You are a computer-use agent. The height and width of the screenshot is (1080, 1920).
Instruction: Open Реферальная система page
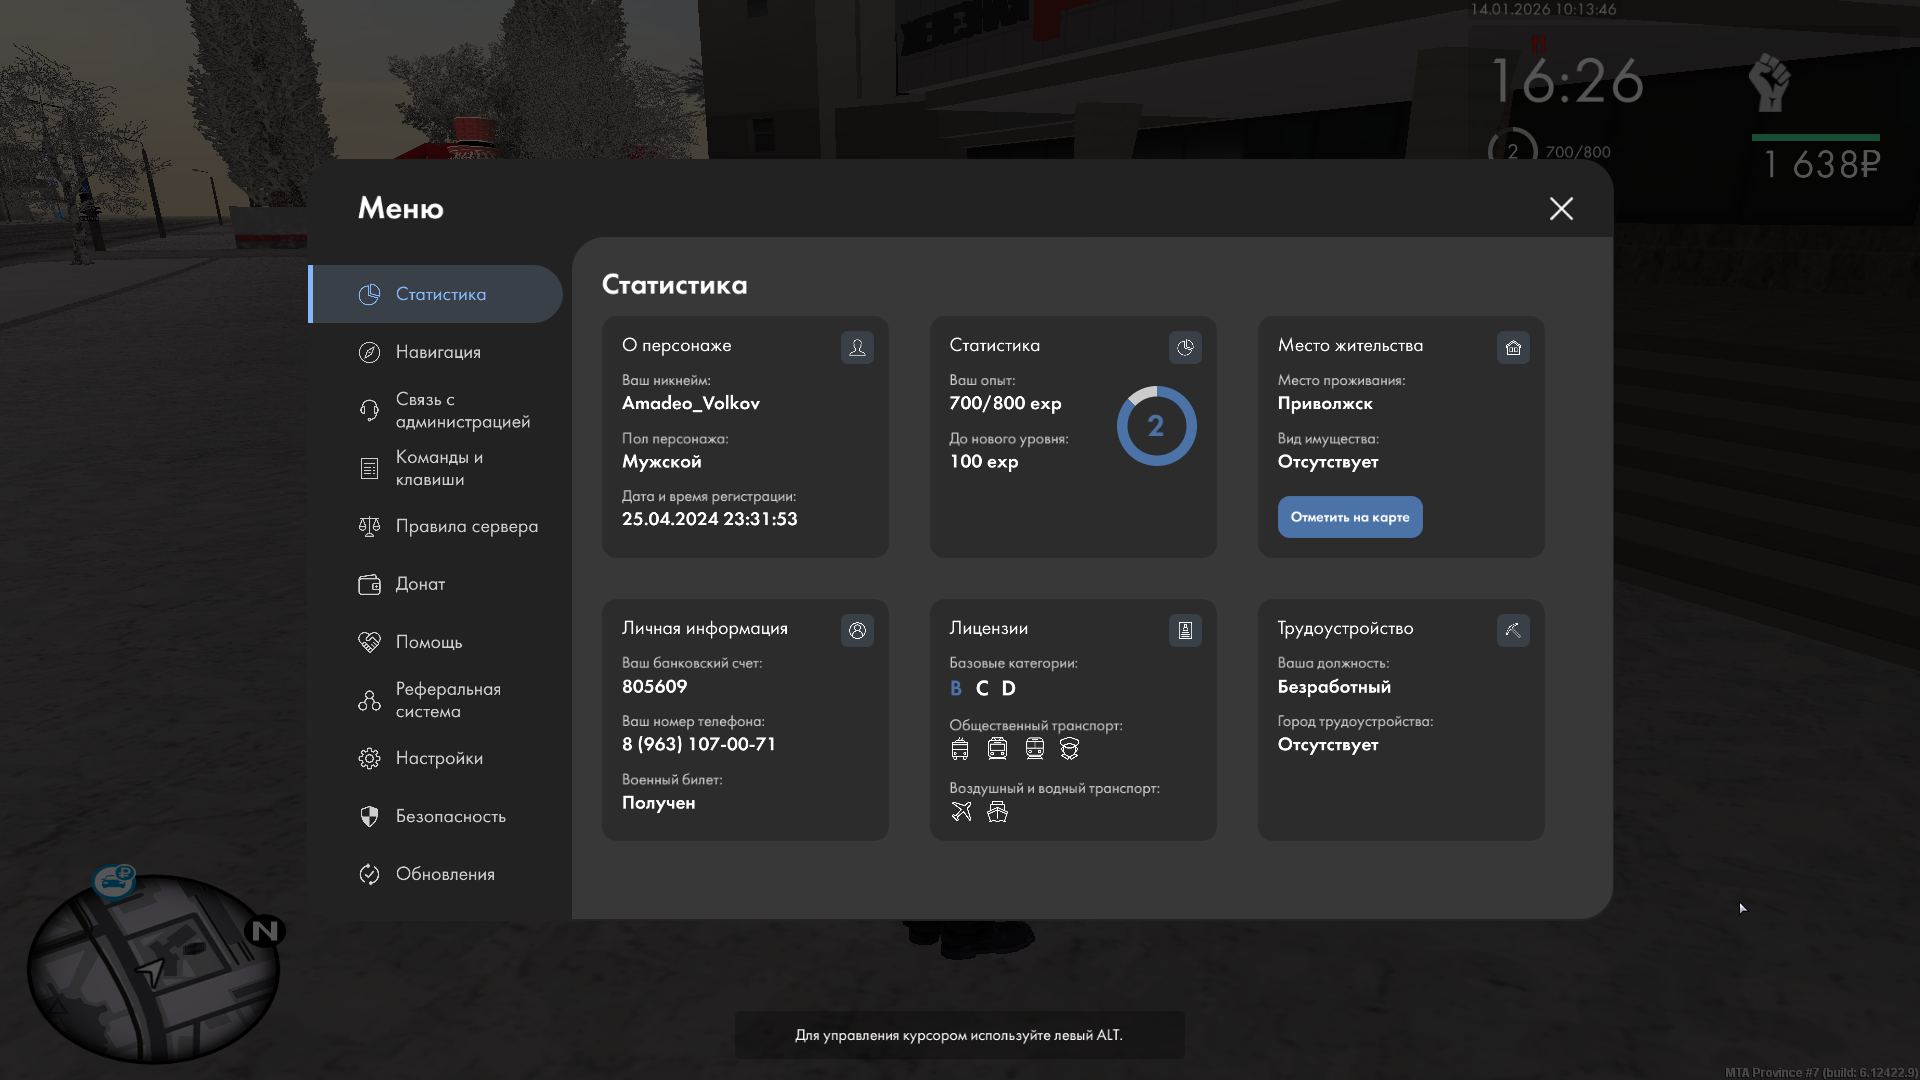[446, 700]
